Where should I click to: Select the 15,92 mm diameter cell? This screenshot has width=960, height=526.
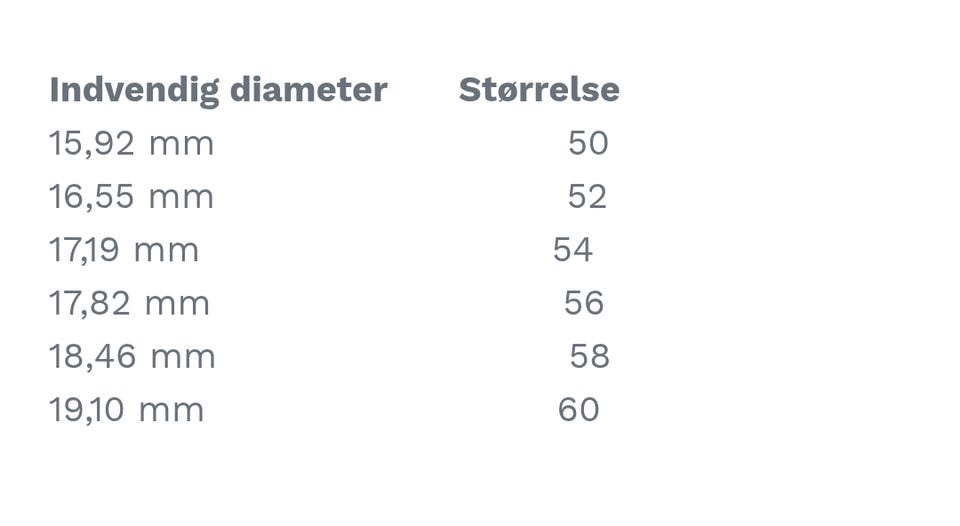tap(131, 144)
